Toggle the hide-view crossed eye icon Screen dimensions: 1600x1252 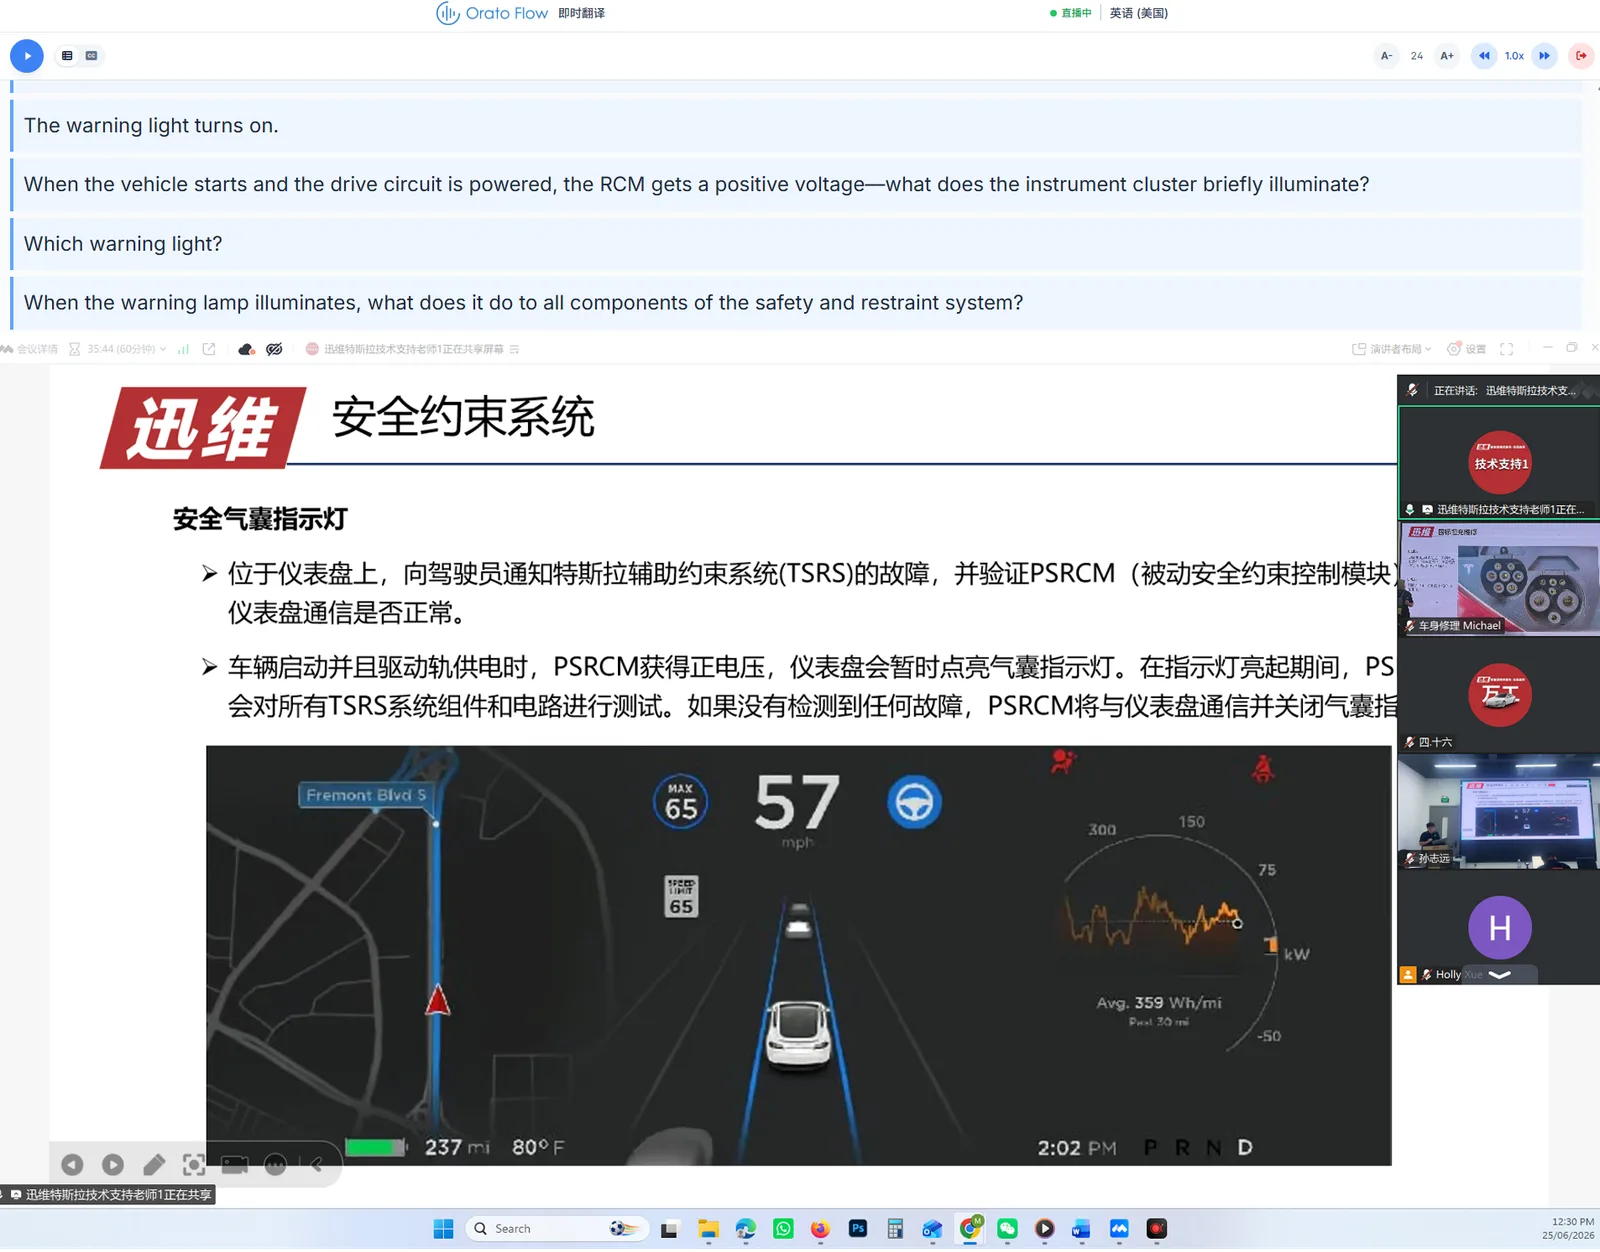click(x=274, y=349)
